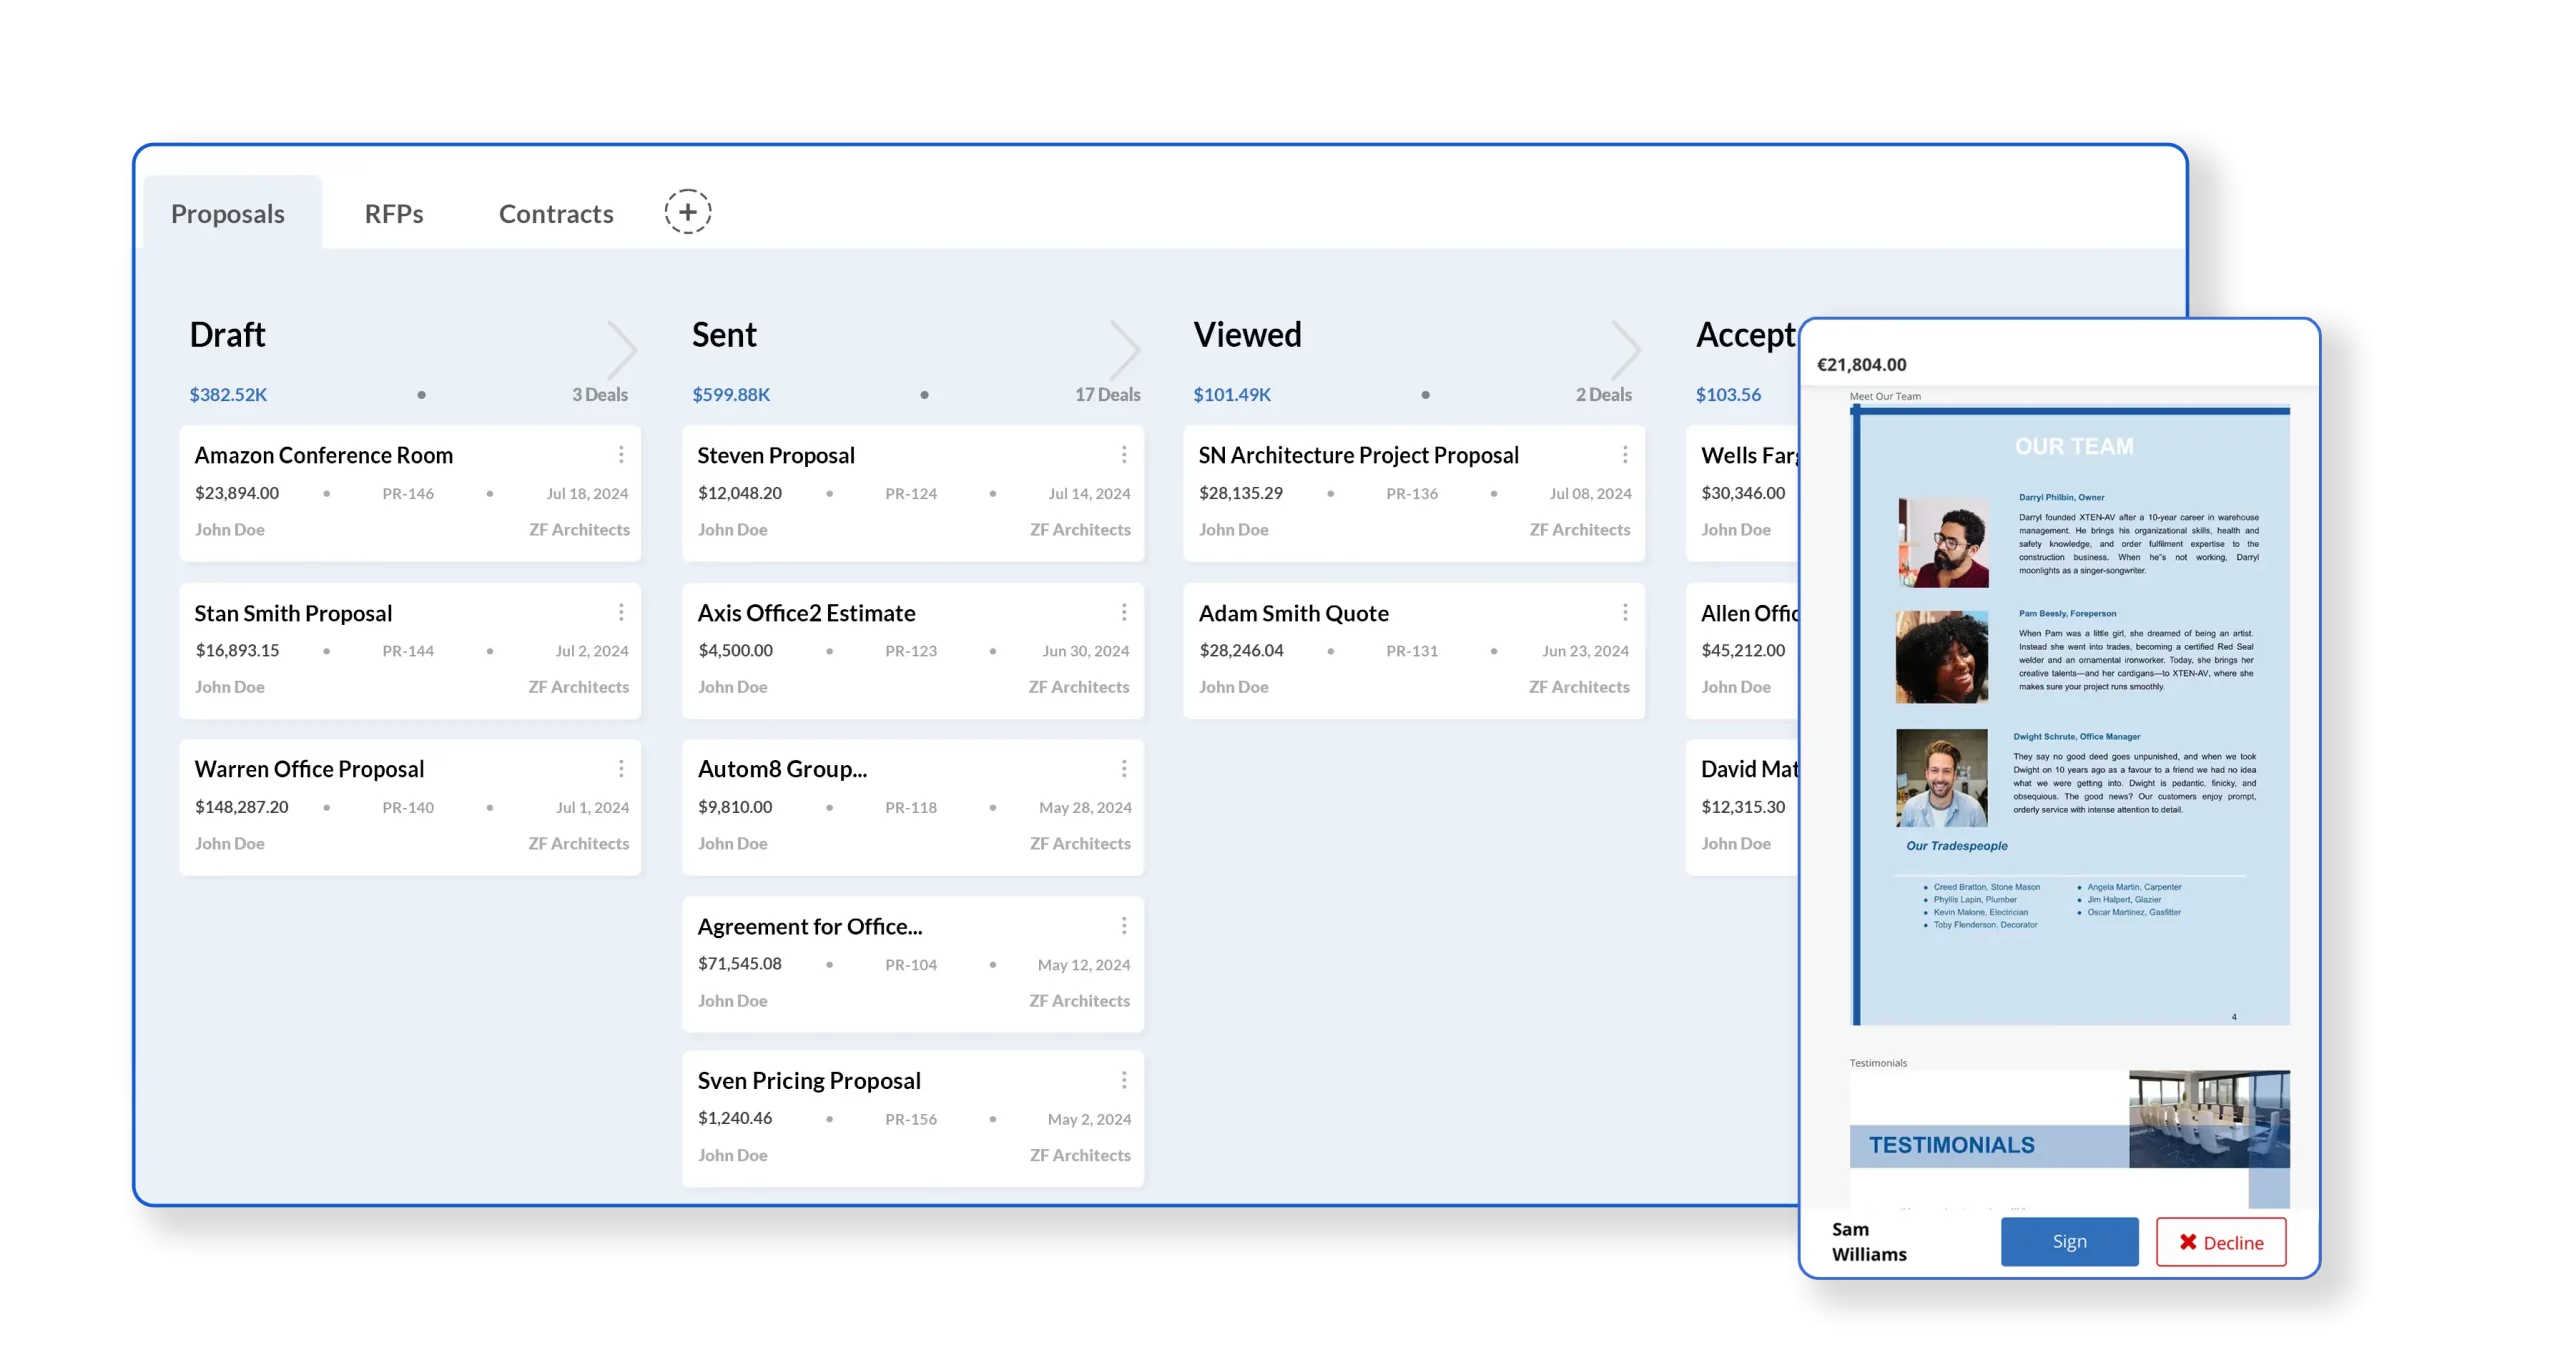Open three-dot menu on Autom8 Group proposal

pyautogui.click(x=1123, y=767)
